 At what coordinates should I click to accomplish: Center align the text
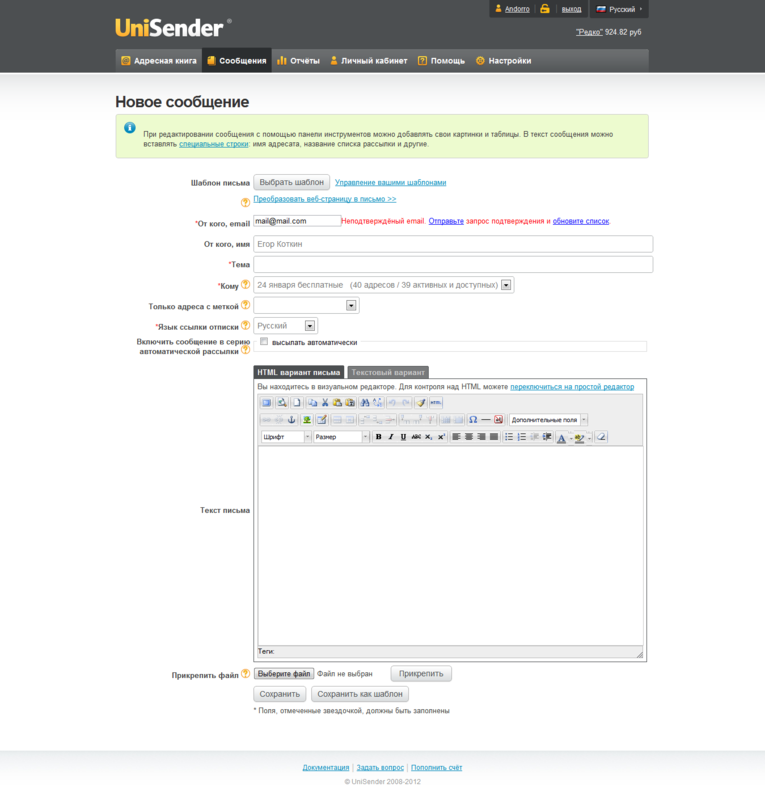point(468,437)
